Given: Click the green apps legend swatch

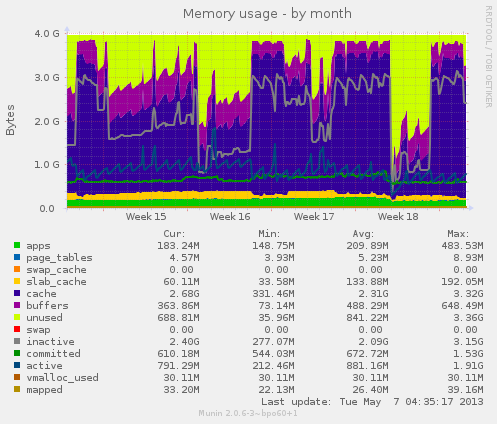Looking at the screenshot, I should point(17,245).
